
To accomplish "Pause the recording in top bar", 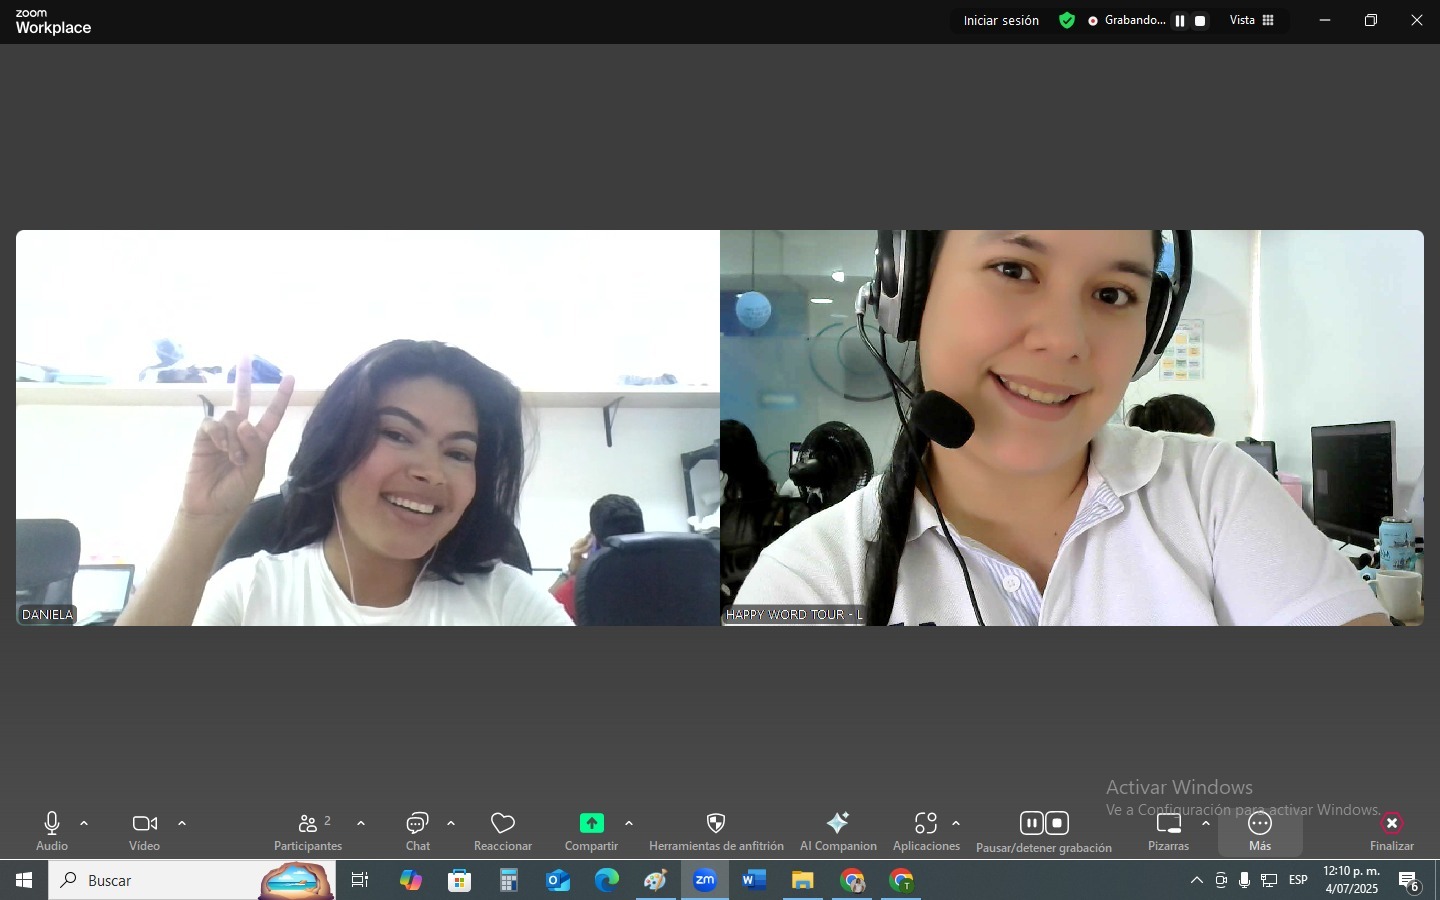I will [x=1180, y=21].
